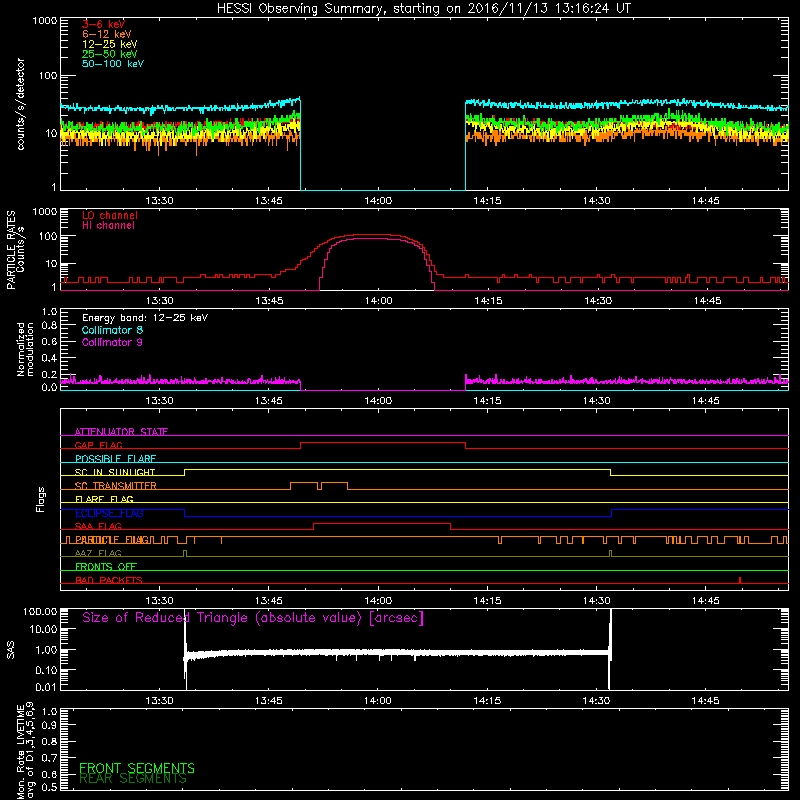Click the GAP FLAG label
Screen dimensions: 800x800
(98, 445)
